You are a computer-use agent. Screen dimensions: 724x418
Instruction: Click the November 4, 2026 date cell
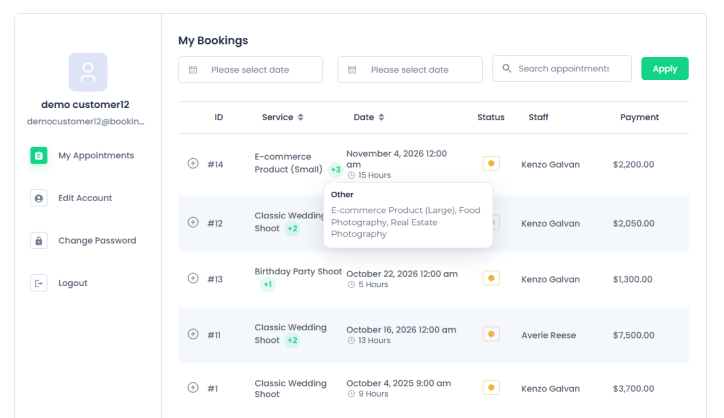click(x=397, y=159)
